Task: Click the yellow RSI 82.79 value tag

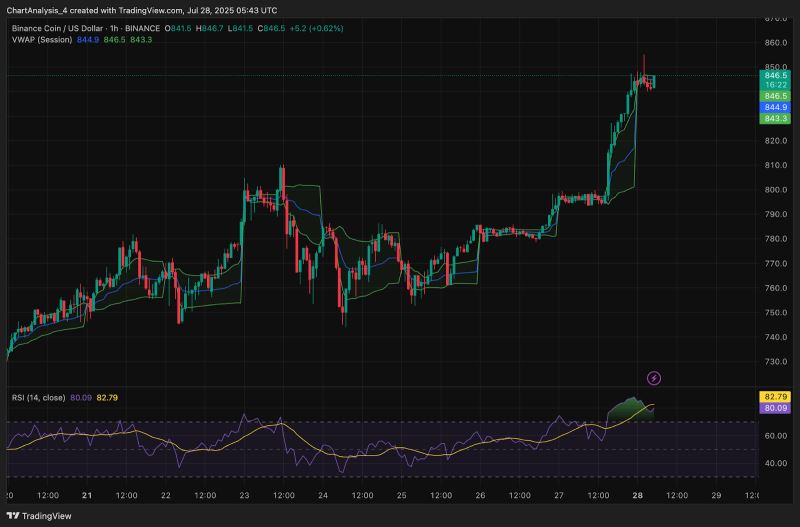Action: [x=776, y=397]
